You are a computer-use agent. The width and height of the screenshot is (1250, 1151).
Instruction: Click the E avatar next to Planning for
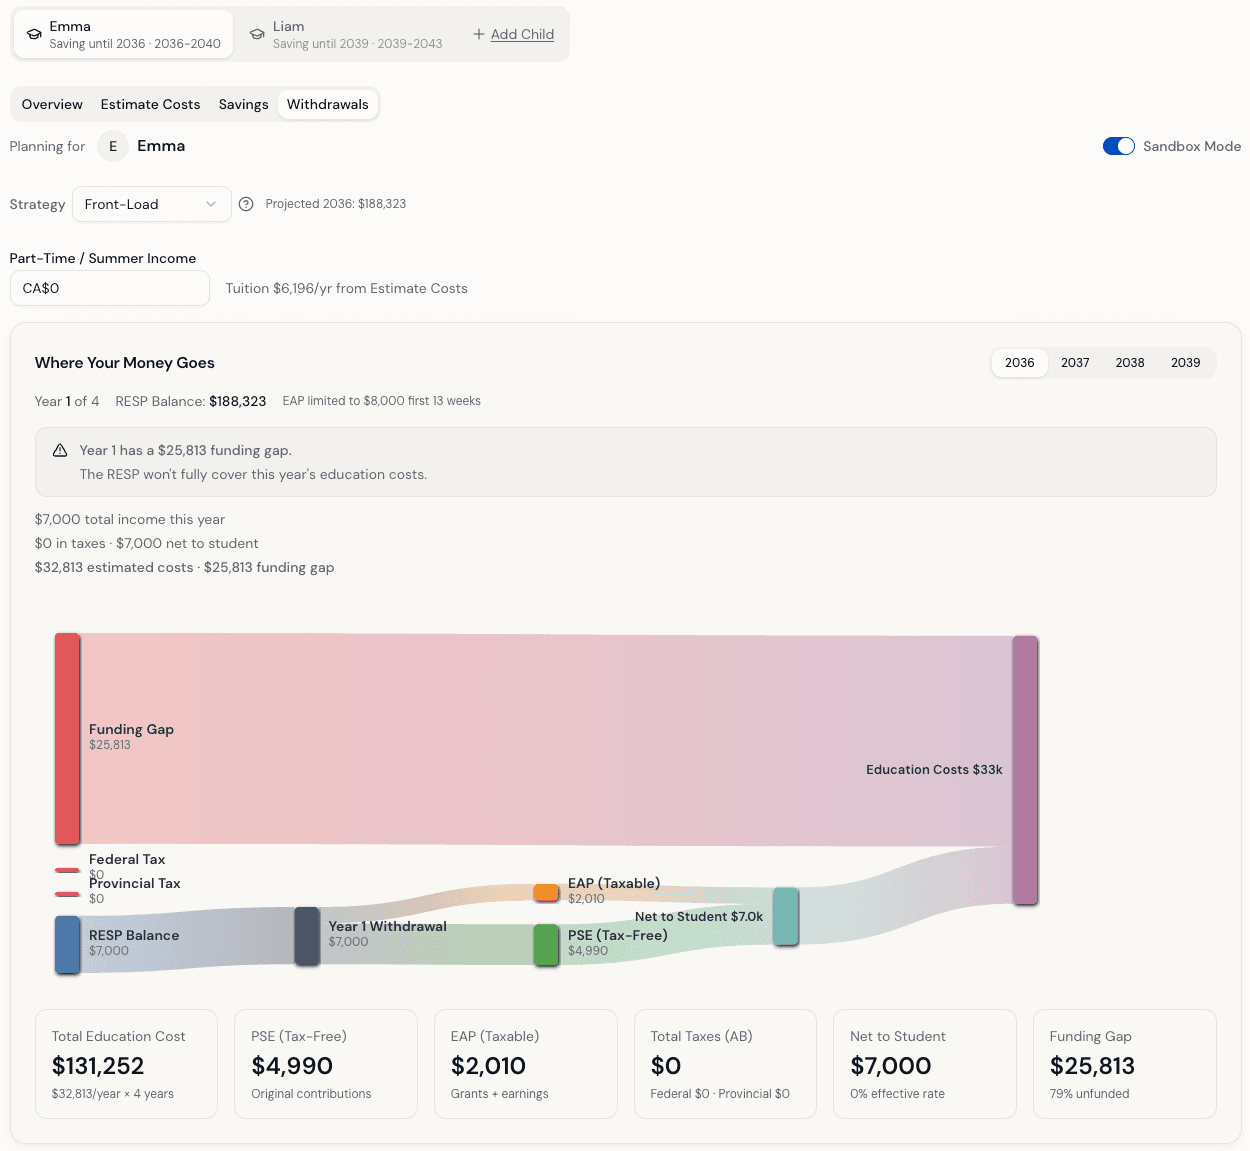pos(112,146)
